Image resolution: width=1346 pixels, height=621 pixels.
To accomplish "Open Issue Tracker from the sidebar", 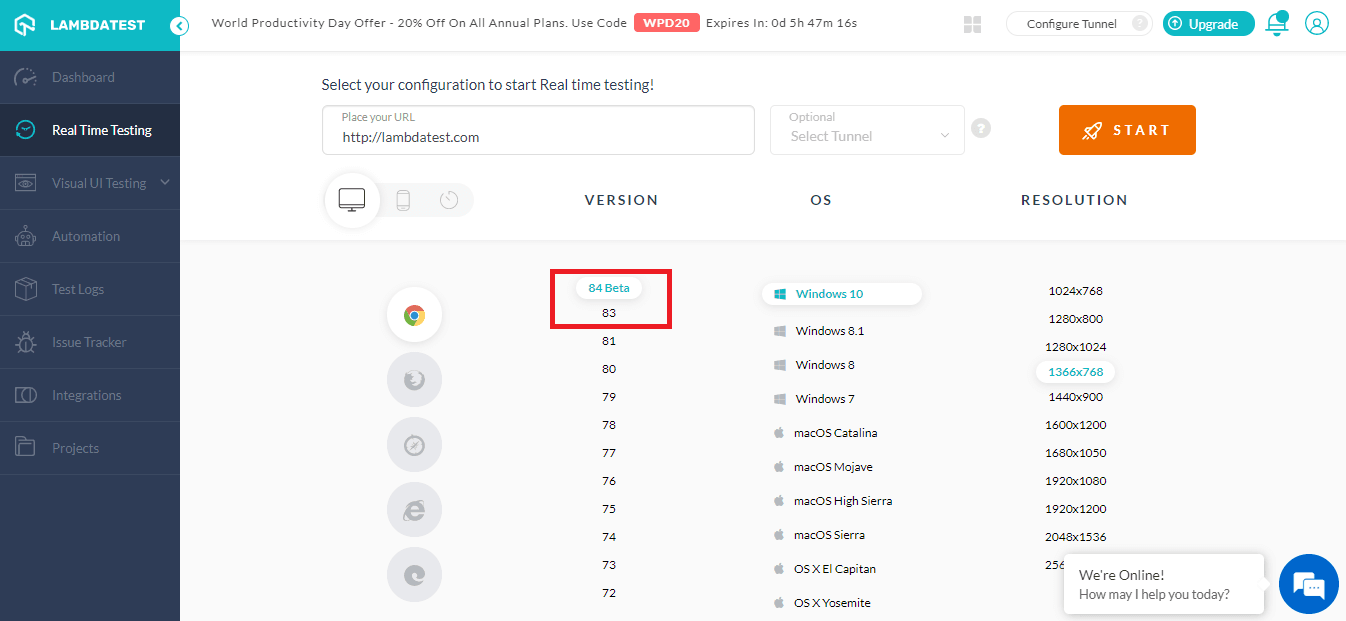I will [x=90, y=341].
